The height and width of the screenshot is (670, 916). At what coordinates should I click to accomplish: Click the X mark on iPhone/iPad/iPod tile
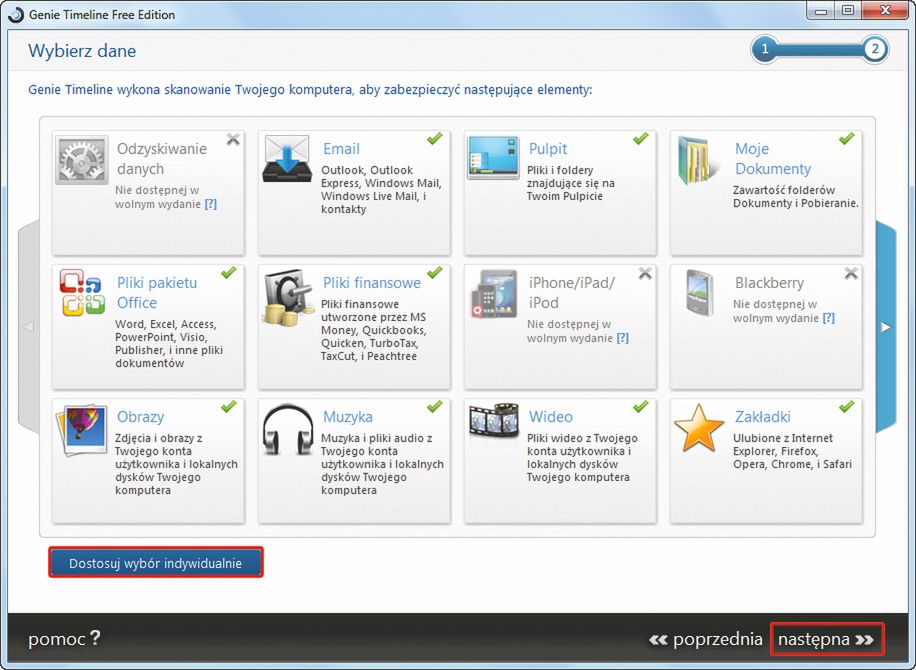pyautogui.click(x=645, y=273)
